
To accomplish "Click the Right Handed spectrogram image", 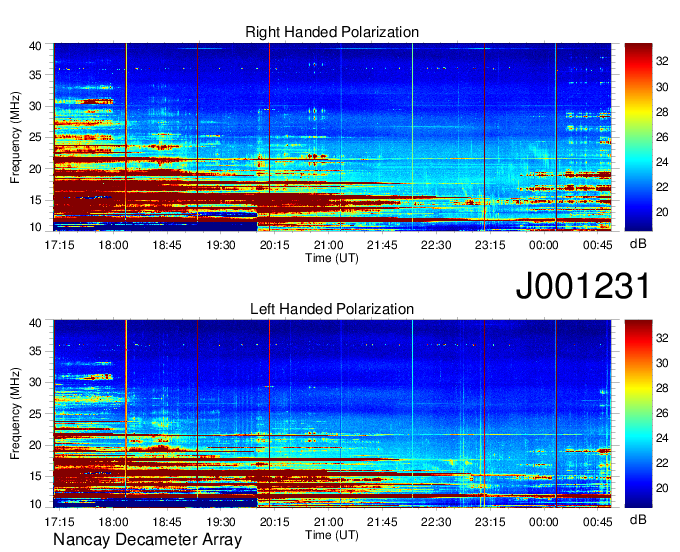I will (332, 137).
